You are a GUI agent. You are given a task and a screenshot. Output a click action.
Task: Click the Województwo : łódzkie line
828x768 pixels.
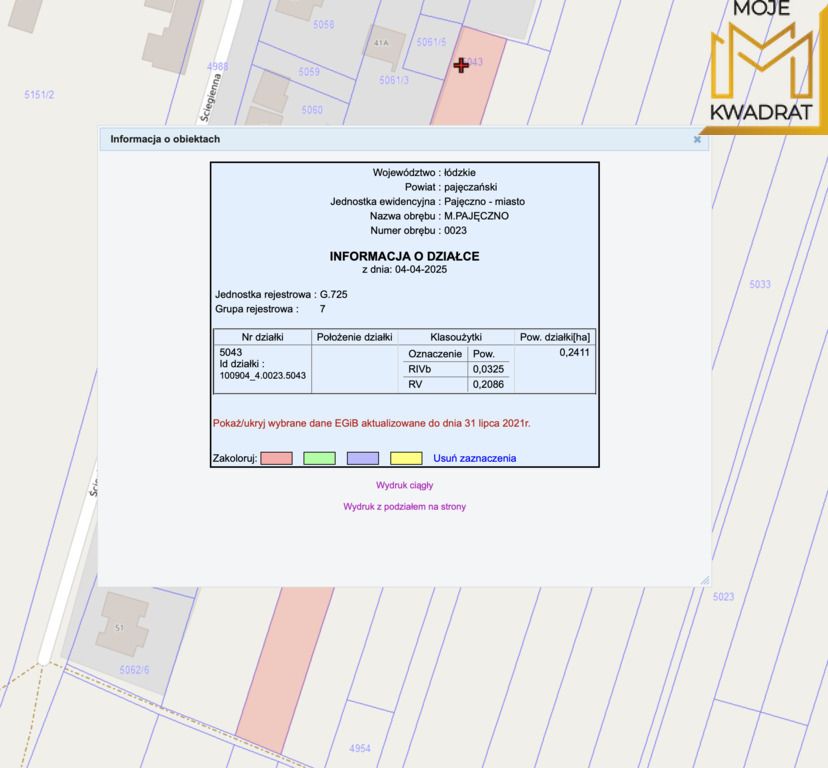424,172
